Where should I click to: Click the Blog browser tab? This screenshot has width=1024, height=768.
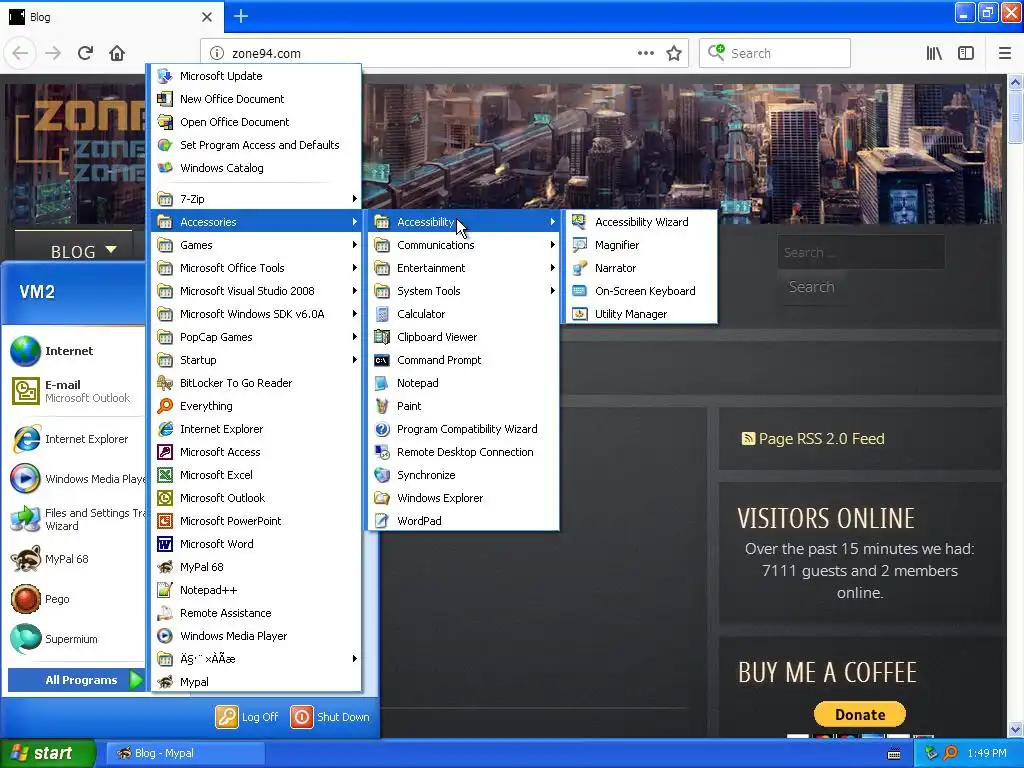(x=111, y=17)
